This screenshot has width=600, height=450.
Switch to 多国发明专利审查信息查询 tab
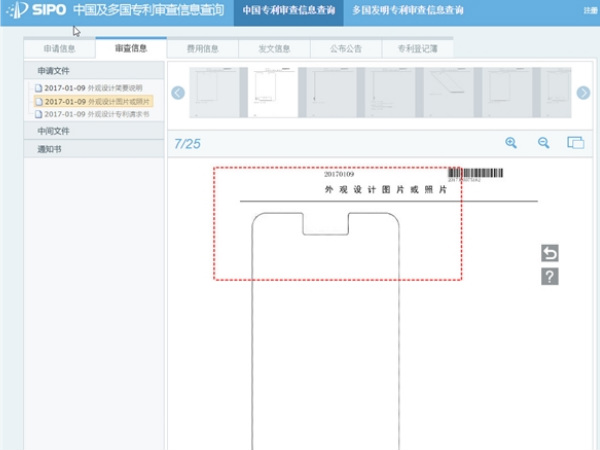click(x=408, y=10)
